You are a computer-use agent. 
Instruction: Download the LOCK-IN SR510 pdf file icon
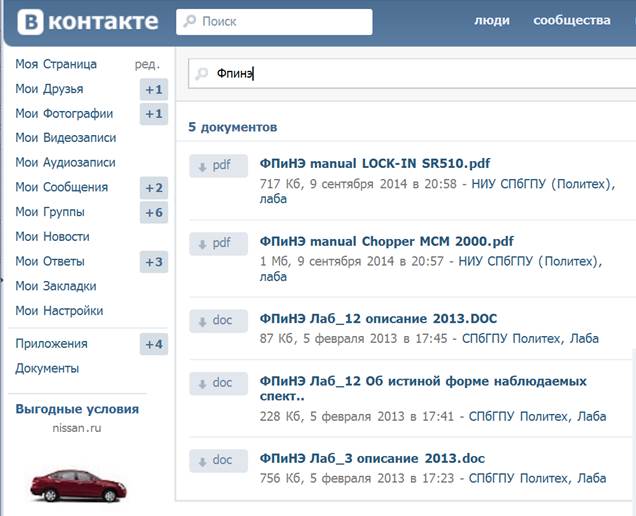[219, 166]
